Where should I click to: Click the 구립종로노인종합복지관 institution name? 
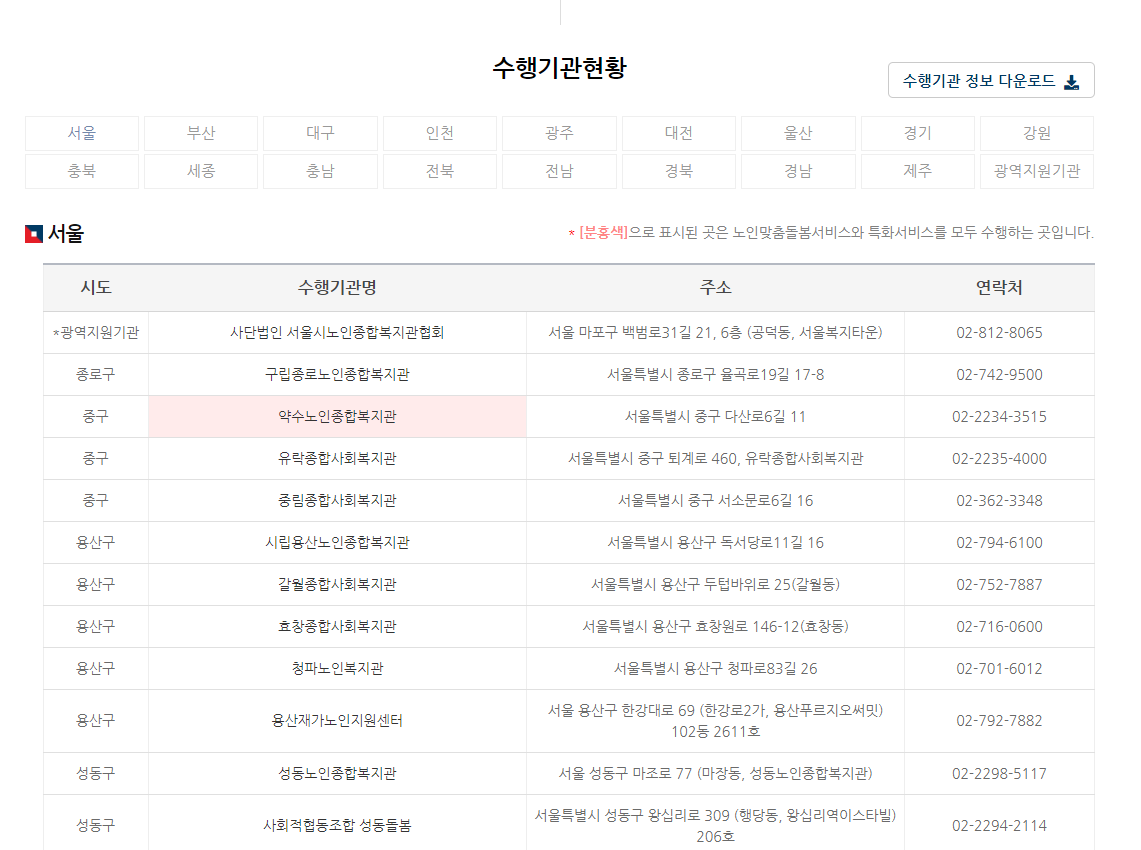tap(337, 374)
